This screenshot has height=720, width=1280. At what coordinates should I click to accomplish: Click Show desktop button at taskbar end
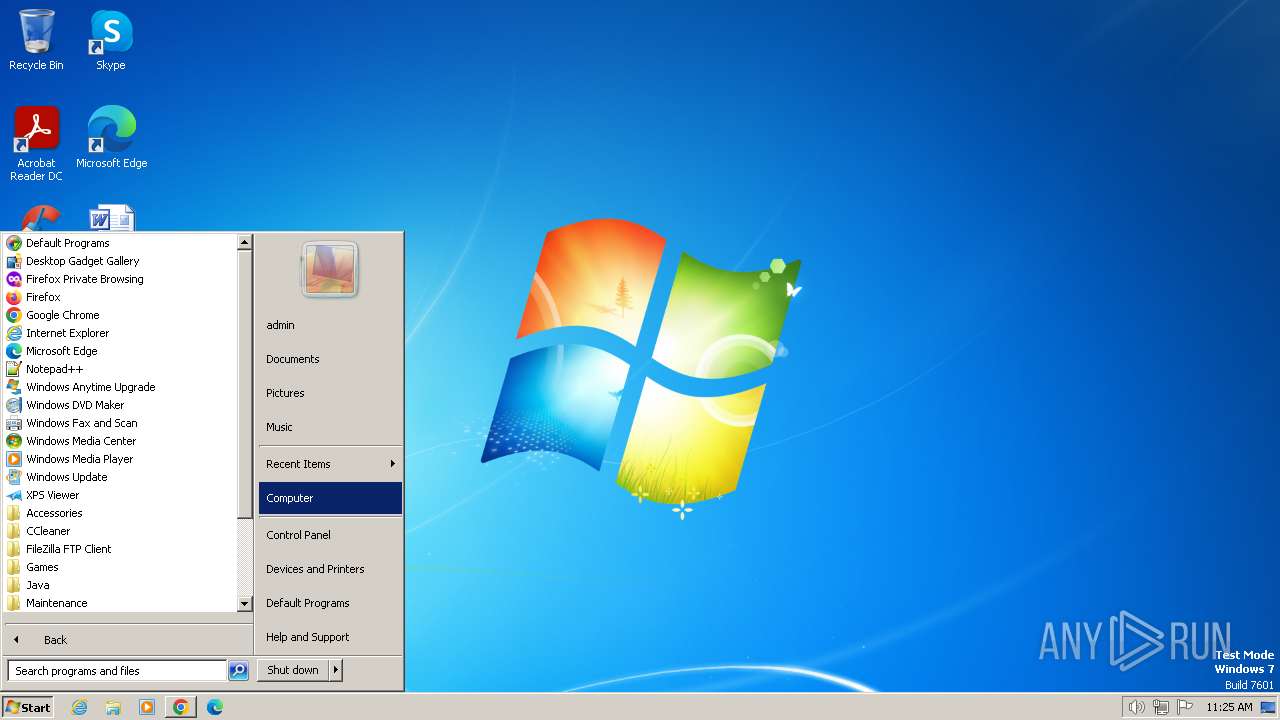coord(1268,707)
